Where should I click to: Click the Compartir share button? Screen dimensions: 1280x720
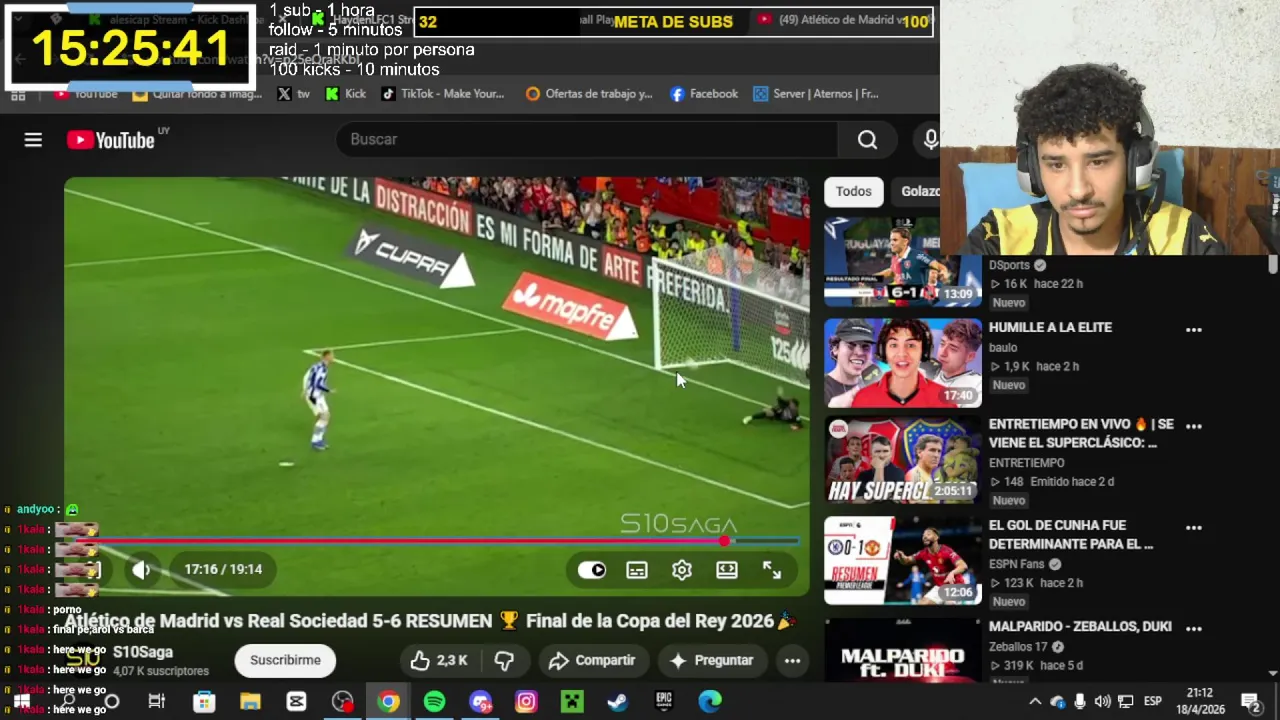592,660
